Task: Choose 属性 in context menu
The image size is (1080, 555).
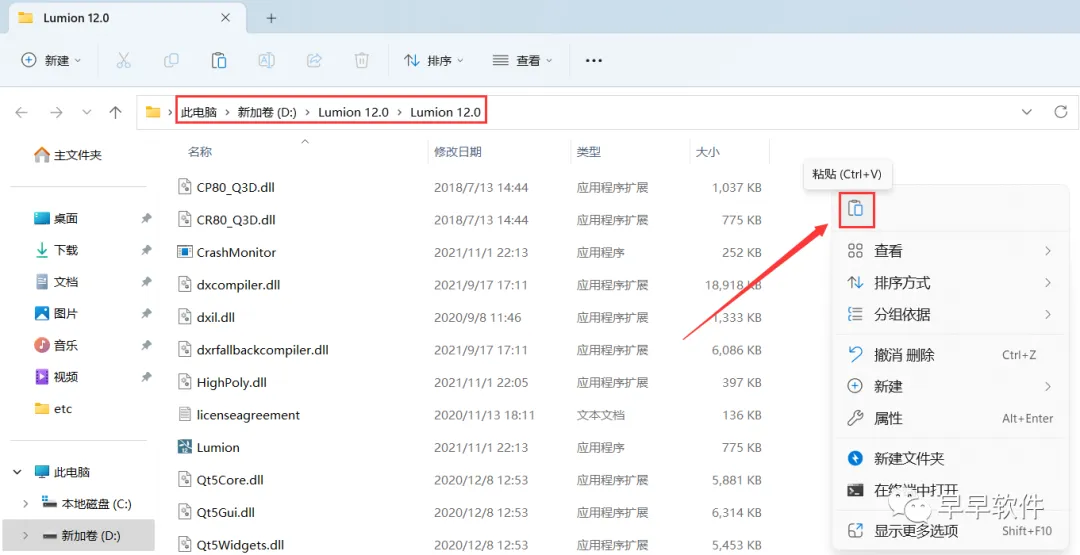Action: (950, 418)
